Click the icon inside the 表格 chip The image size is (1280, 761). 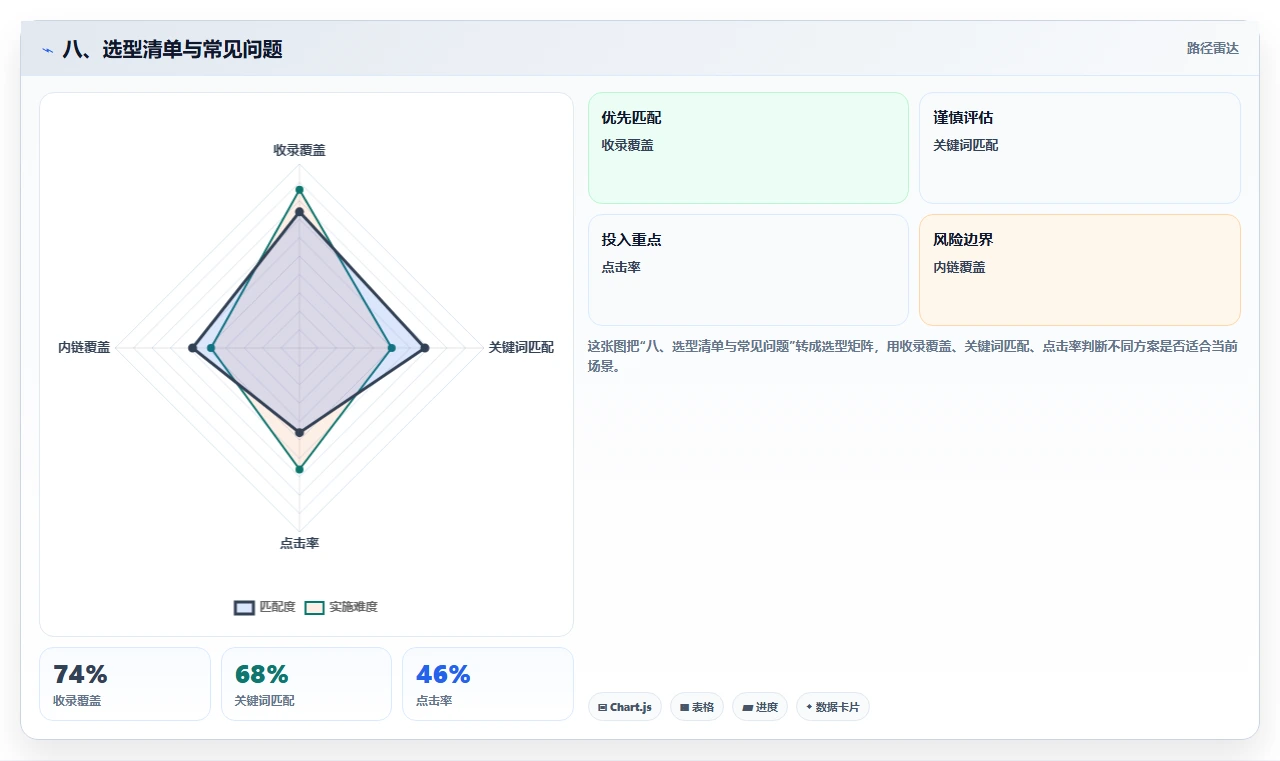(684, 707)
